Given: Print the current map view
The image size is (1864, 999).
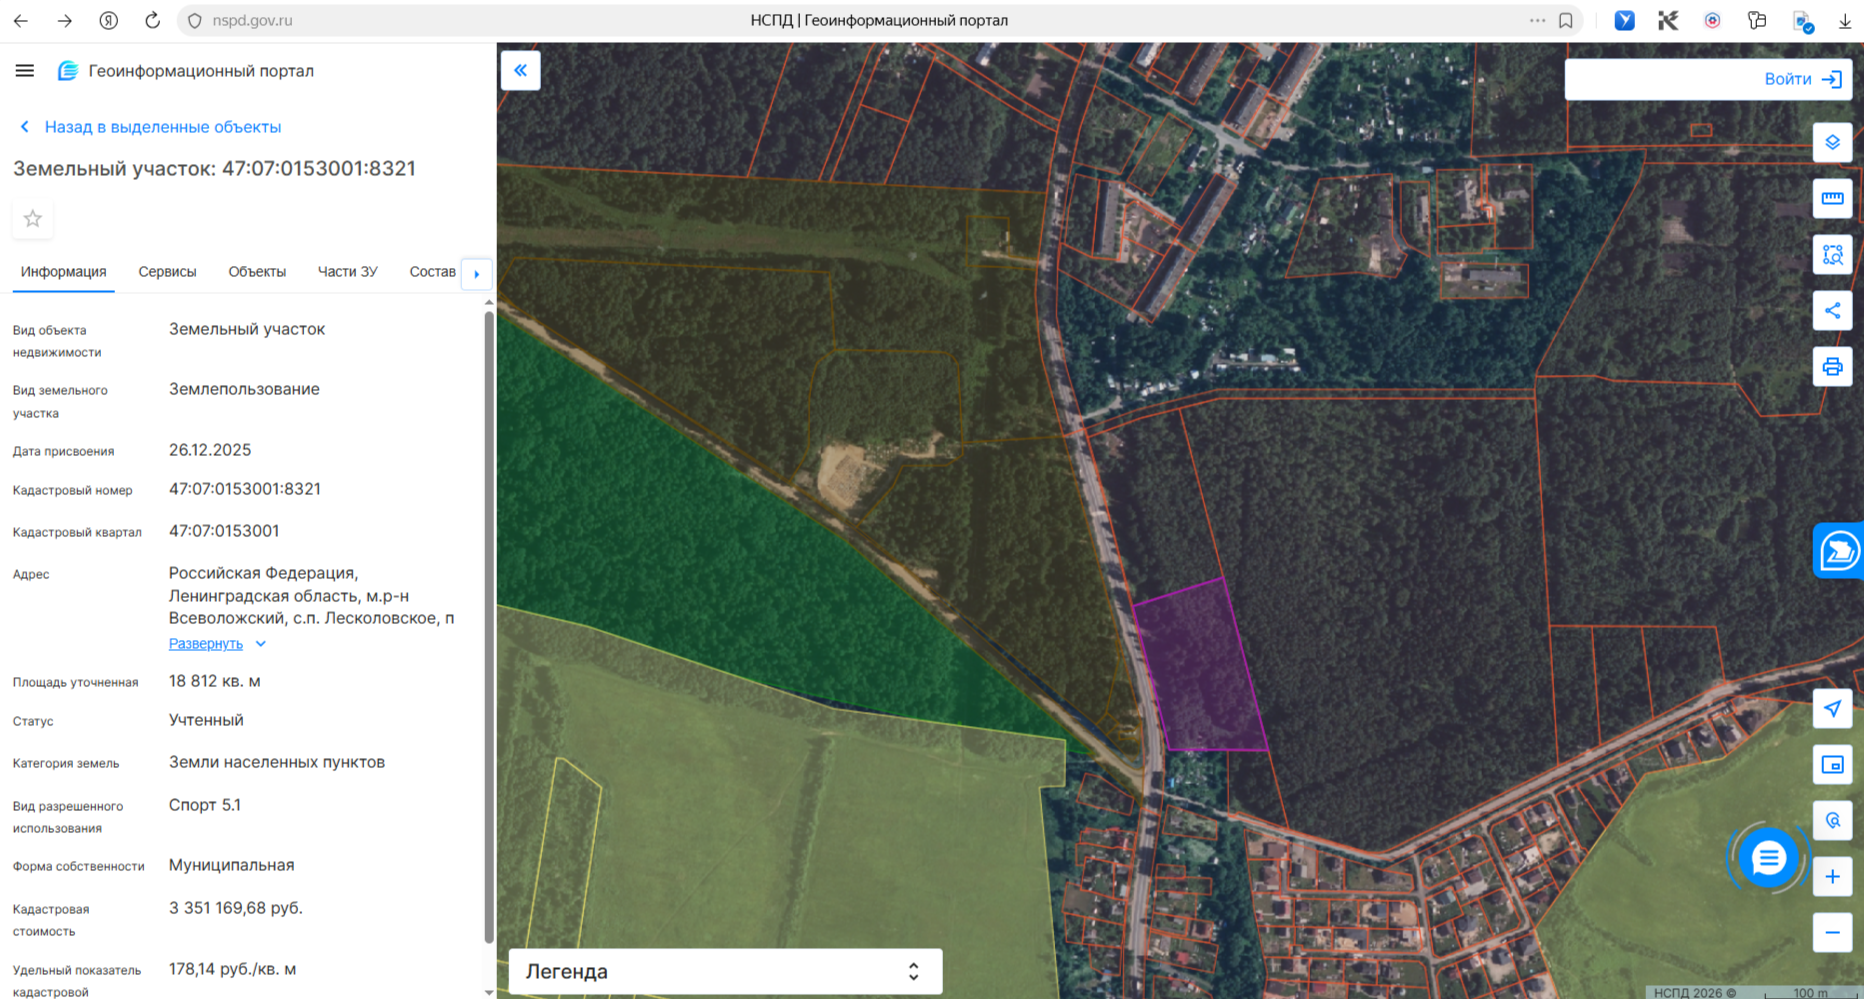Looking at the screenshot, I should point(1832,366).
